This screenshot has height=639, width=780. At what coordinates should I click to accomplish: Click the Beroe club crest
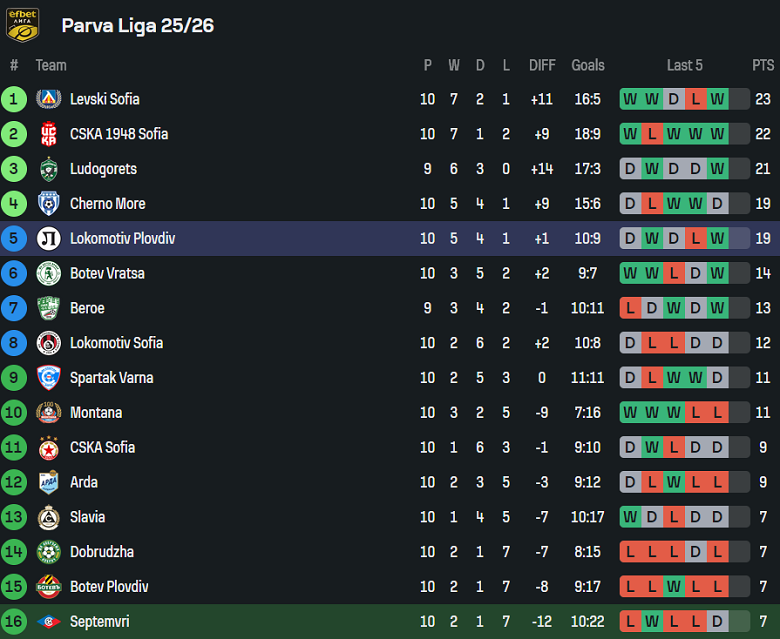[x=48, y=308]
